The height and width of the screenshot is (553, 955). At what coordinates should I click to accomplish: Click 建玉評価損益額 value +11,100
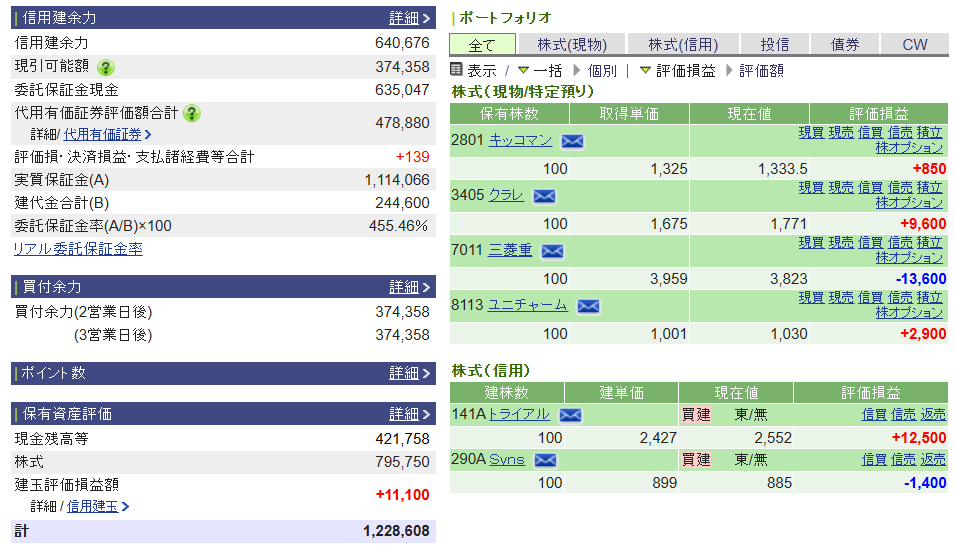(402, 495)
